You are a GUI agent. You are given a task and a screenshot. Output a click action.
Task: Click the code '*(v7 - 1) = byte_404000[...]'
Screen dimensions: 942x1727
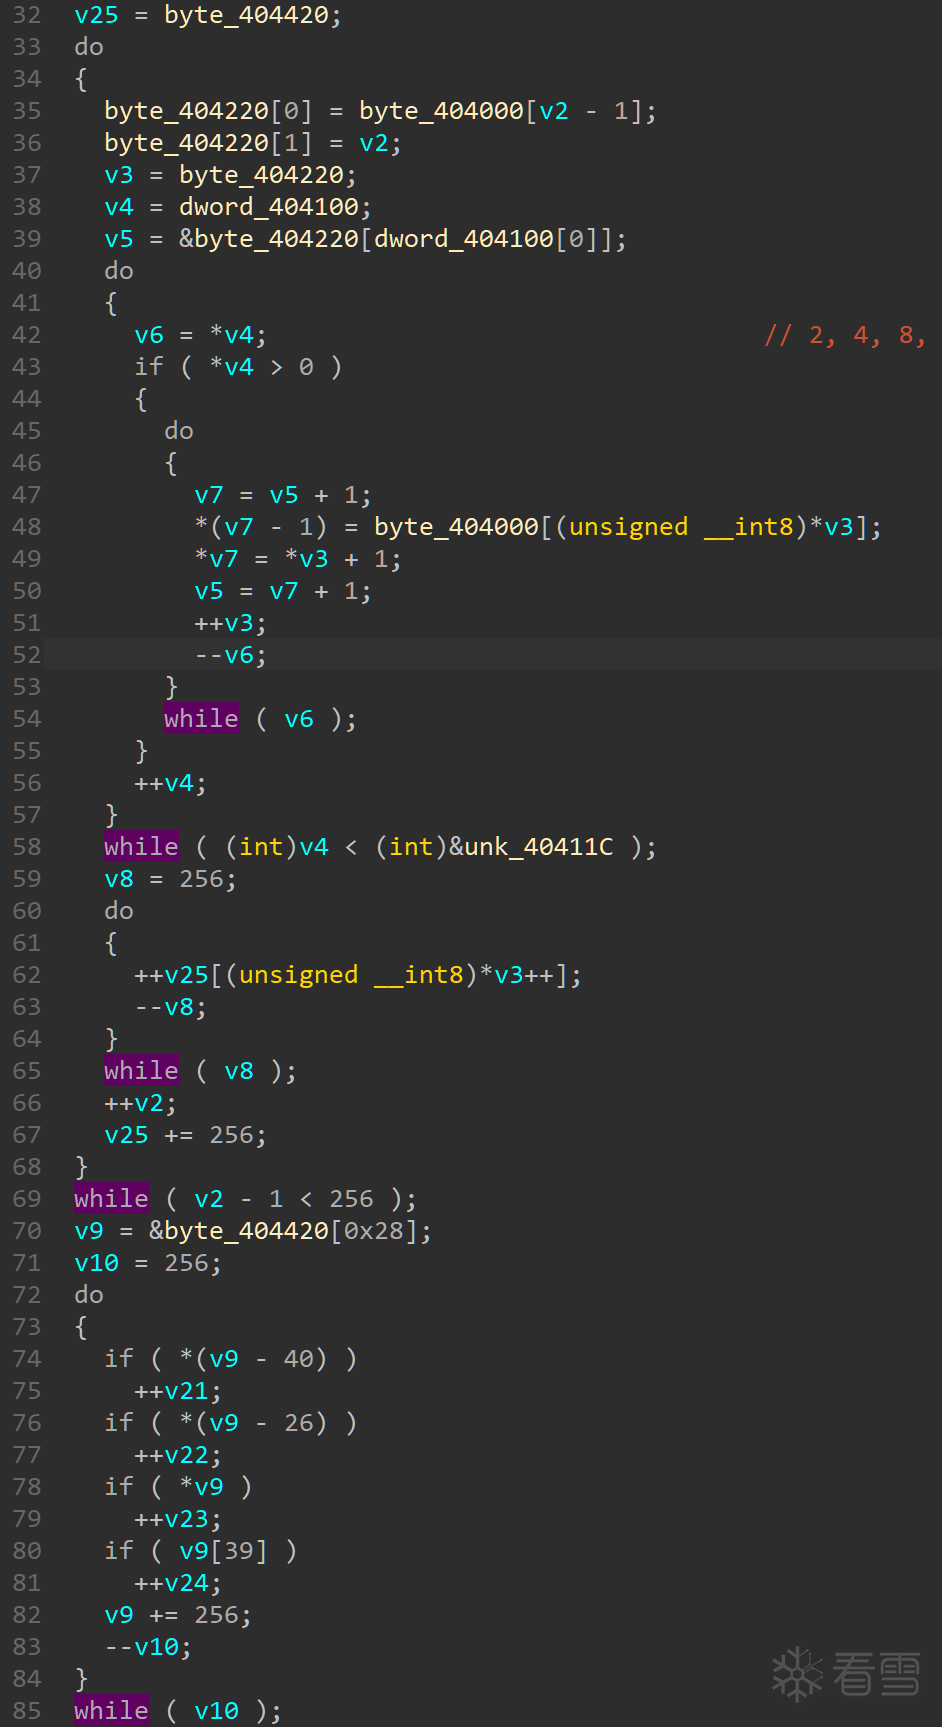click(x=538, y=527)
